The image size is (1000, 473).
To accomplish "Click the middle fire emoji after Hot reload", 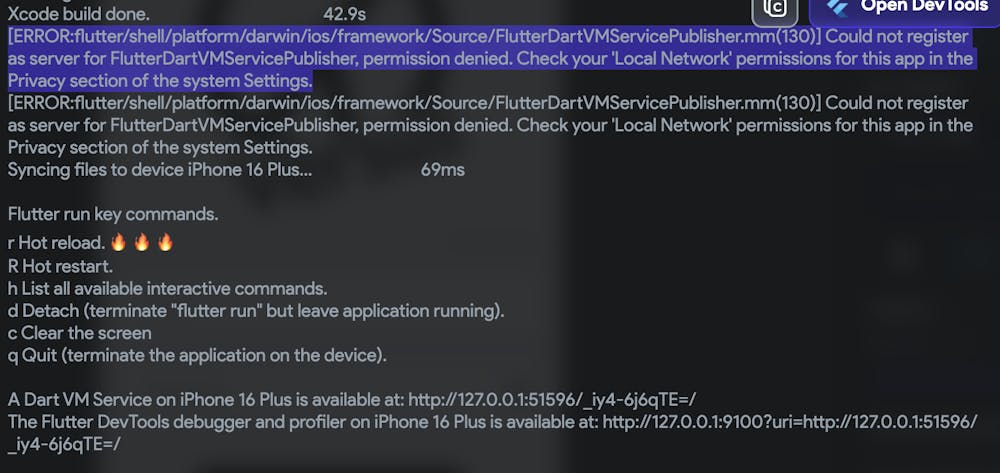I will (x=142, y=242).
